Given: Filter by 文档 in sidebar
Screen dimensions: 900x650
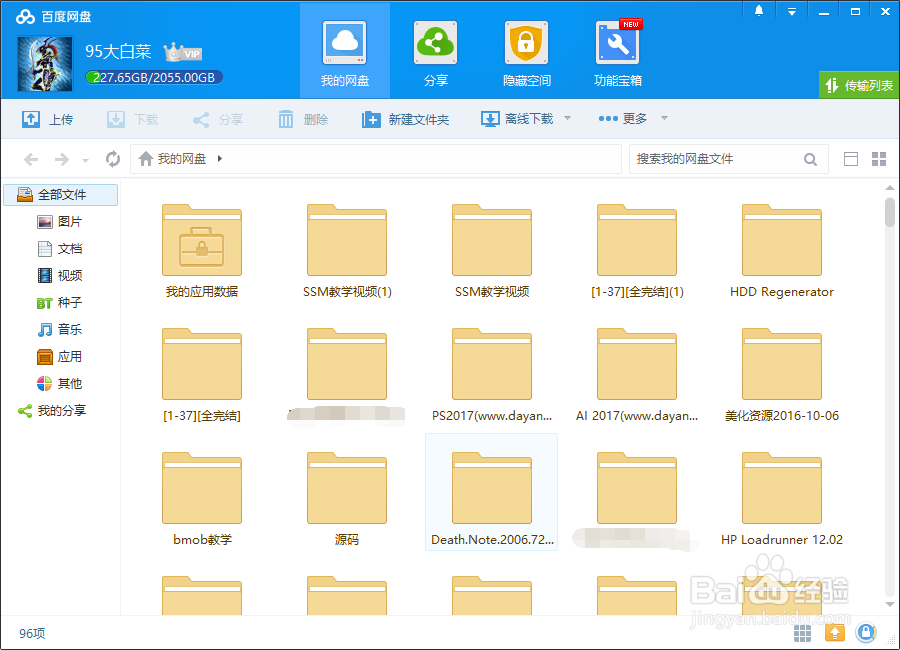Looking at the screenshot, I should point(60,249).
